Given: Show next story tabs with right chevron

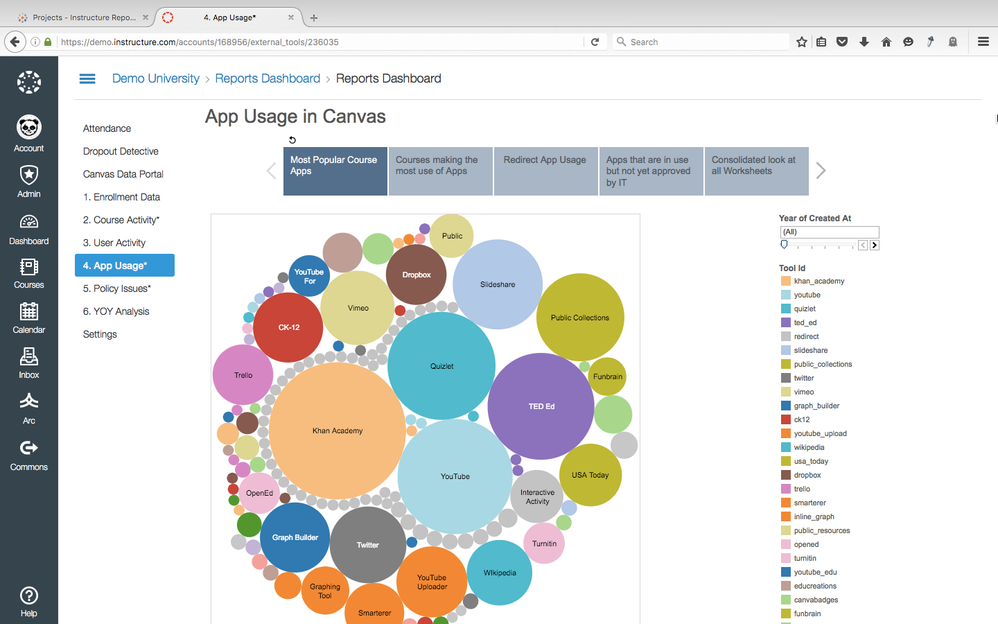Looking at the screenshot, I should click(x=821, y=171).
